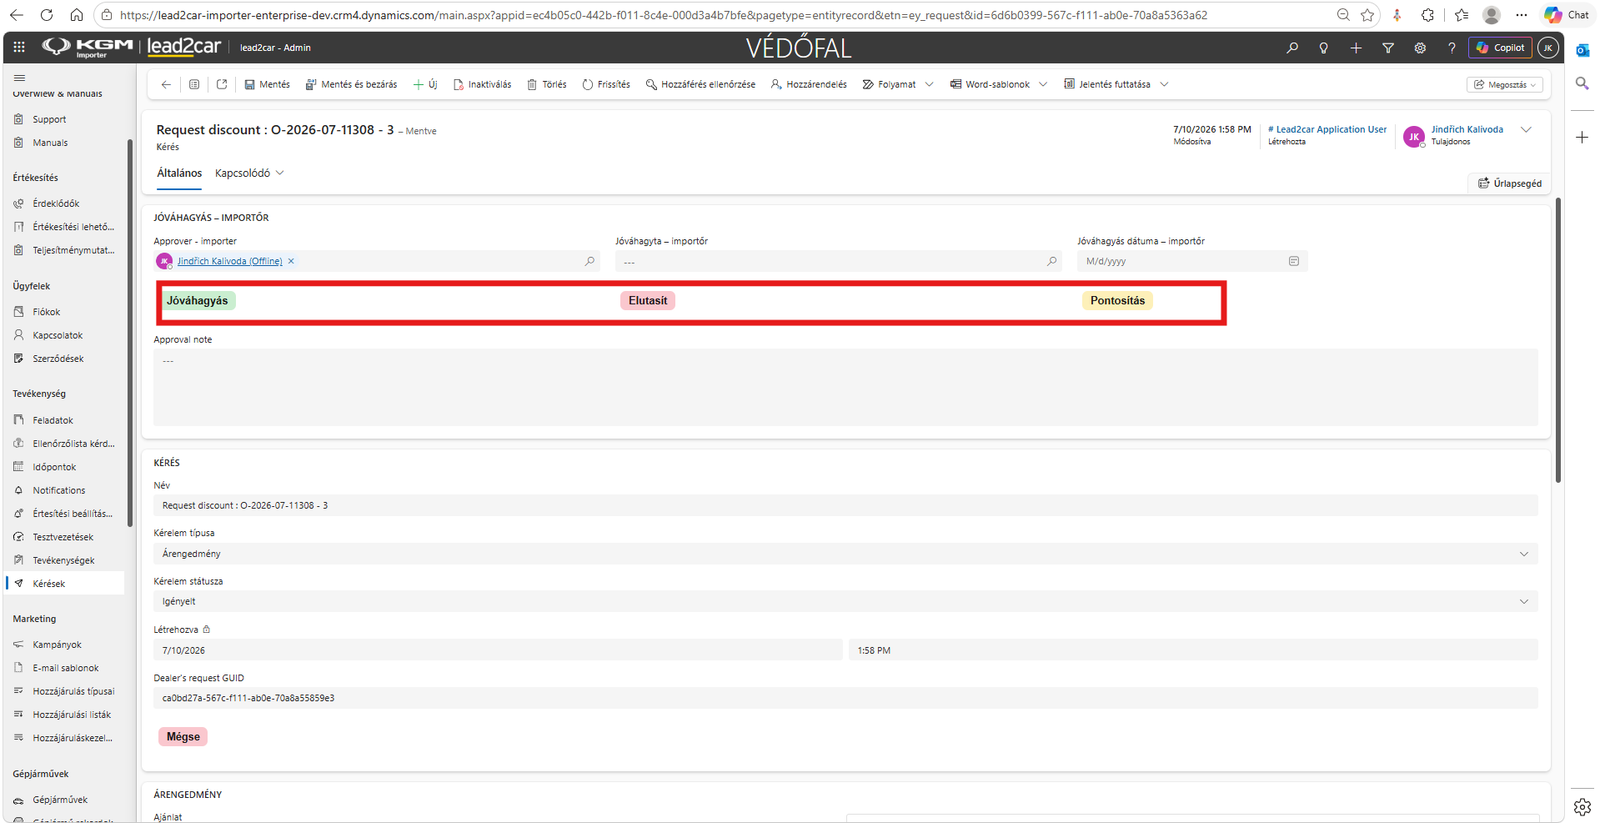Image resolution: width=1600 pixels, height=823 pixels.
Task: Click Törlés delete command
Action: (547, 85)
